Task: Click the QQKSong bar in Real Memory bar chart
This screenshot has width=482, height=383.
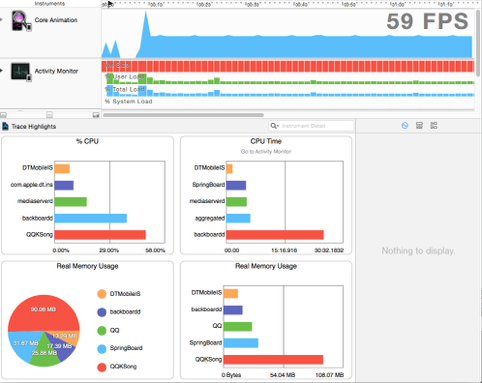Action: coord(273,359)
